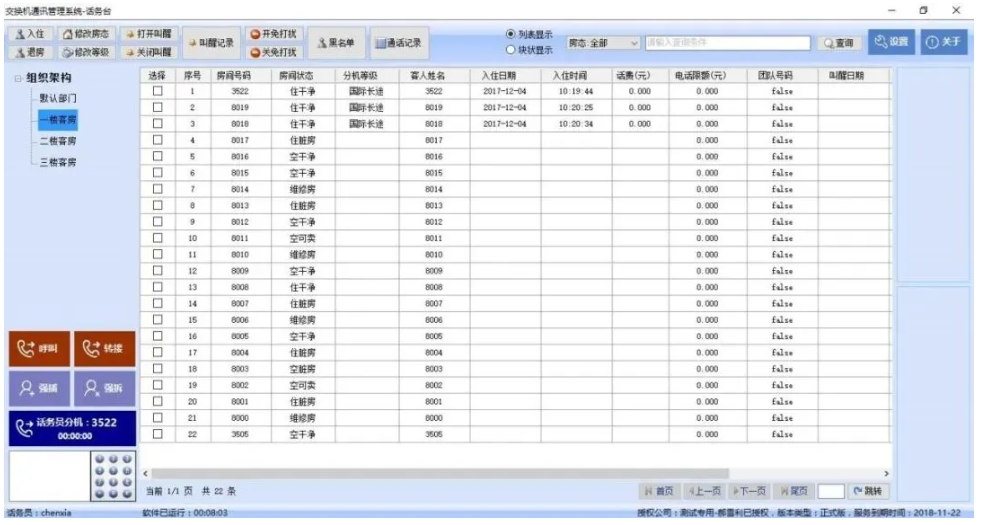Click the 入住 check-in icon button
The image size is (982, 525).
pyautogui.click(x=27, y=34)
